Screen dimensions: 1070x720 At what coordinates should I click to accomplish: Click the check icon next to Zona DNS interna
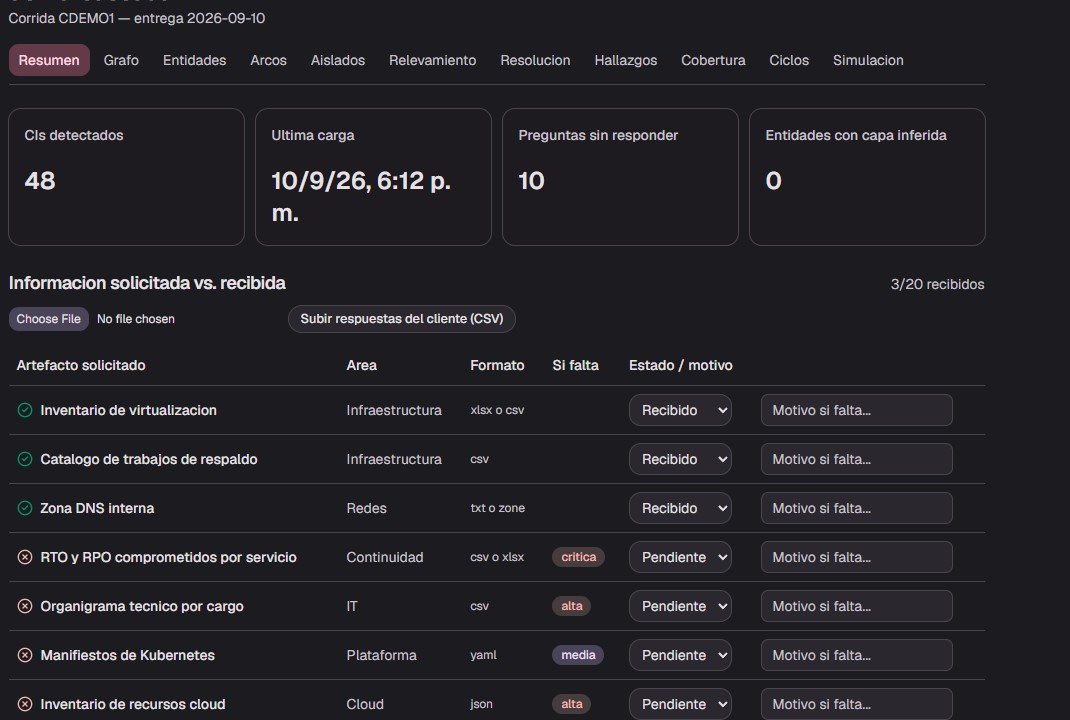25,508
